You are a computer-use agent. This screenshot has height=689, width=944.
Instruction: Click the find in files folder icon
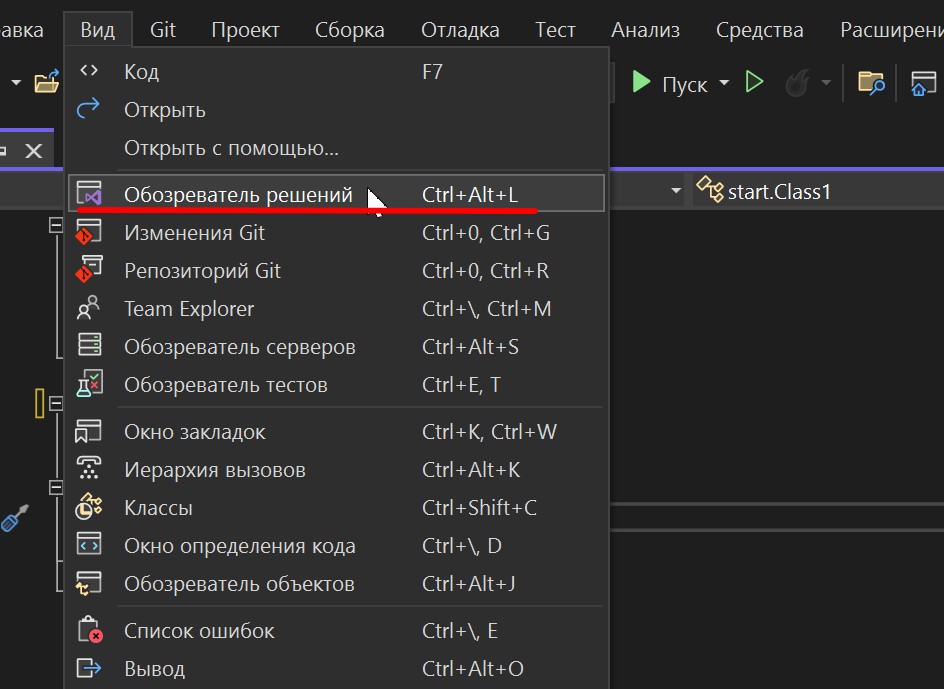point(871,83)
